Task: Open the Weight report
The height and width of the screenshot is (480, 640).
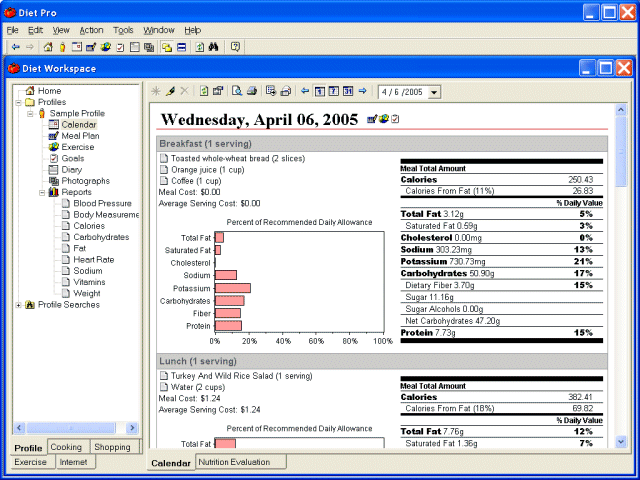Action: [x=87, y=293]
